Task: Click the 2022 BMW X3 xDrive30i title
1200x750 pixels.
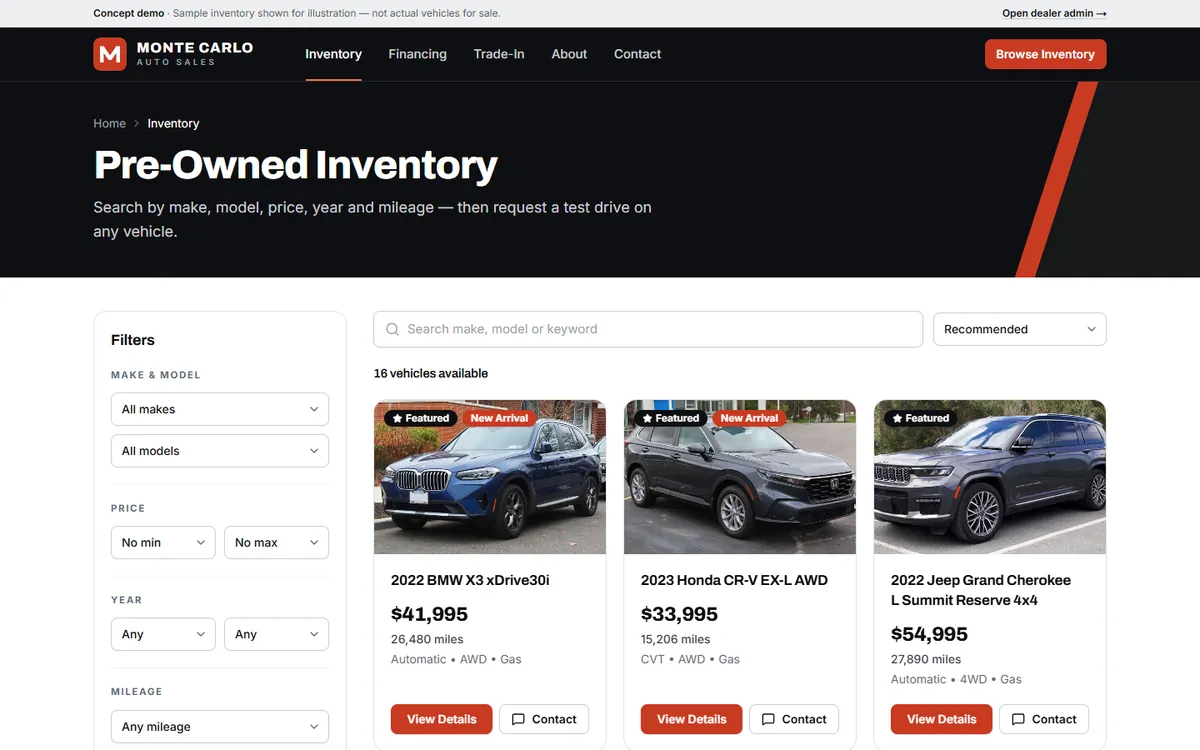Action: tap(470, 580)
